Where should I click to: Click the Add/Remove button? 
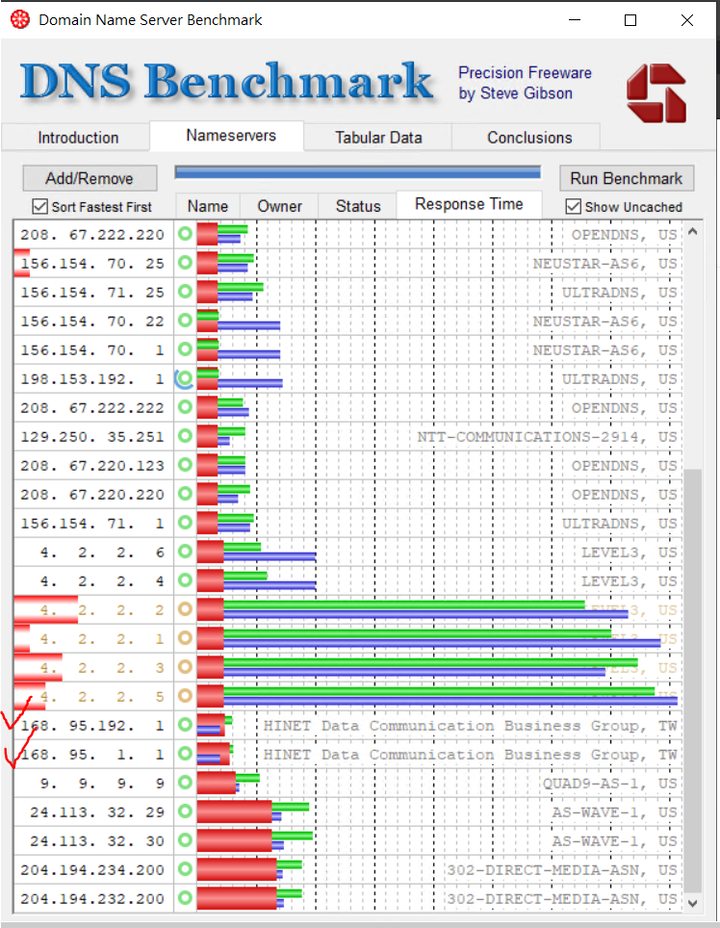pyautogui.click(x=89, y=178)
